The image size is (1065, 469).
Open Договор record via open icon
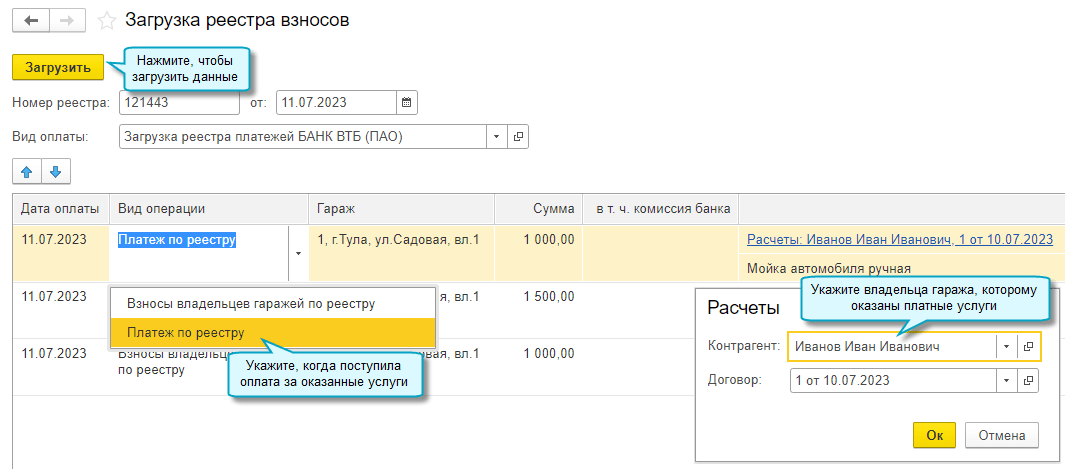tap(1028, 380)
